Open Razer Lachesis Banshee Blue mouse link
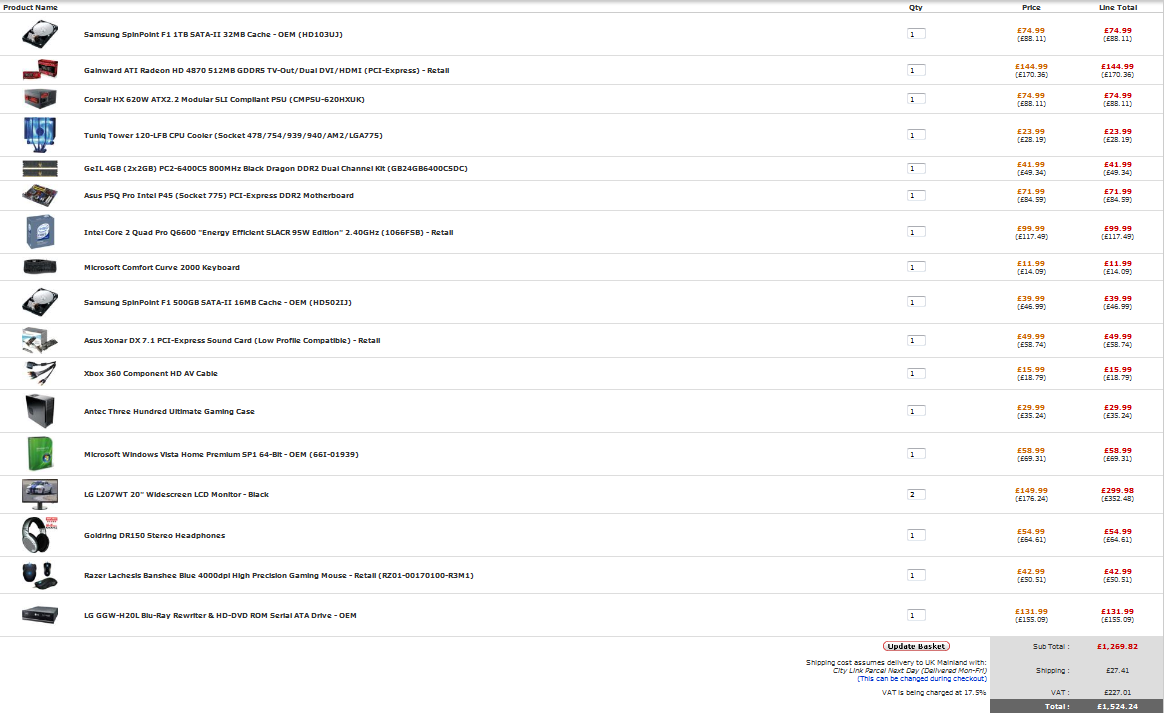The height and width of the screenshot is (713, 1164). (x=278, y=576)
